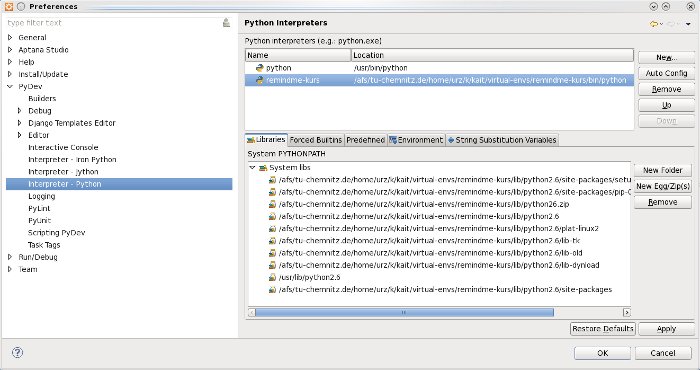Switch to the Libraries tab

266,139
